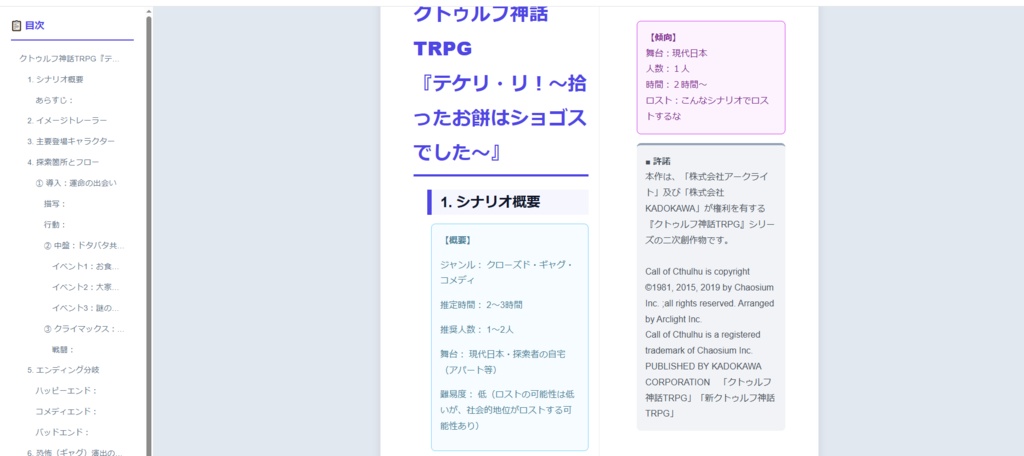Open ② 中盤：ドタバタ共… entry
This screenshot has width=1024, height=456.
[x=84, y=246]
